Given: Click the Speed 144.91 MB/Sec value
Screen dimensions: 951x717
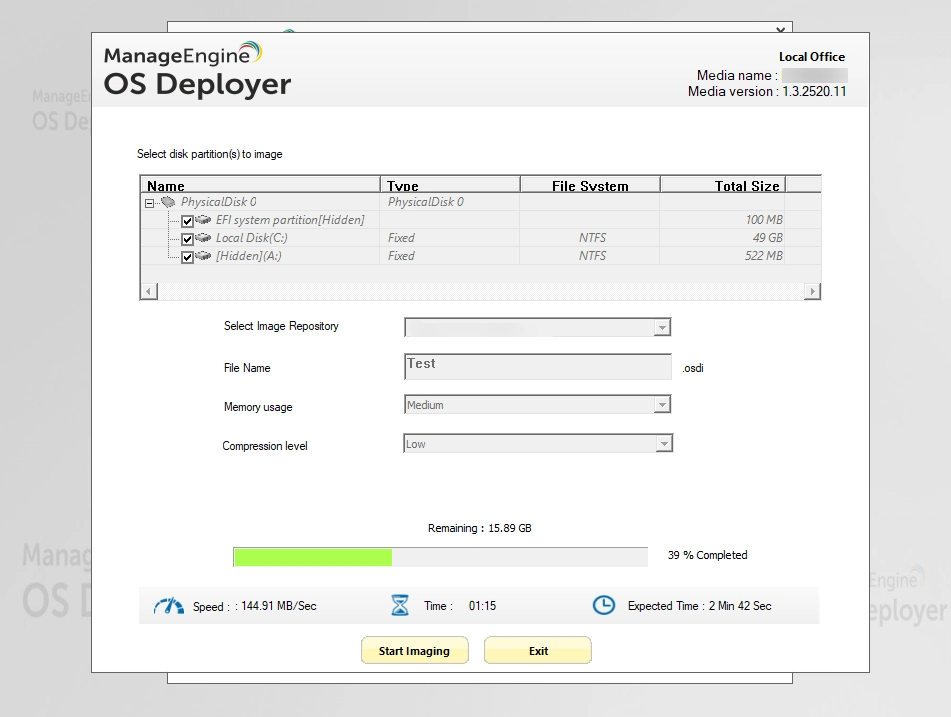Looking at the screenshot, I should click(279, 606).
